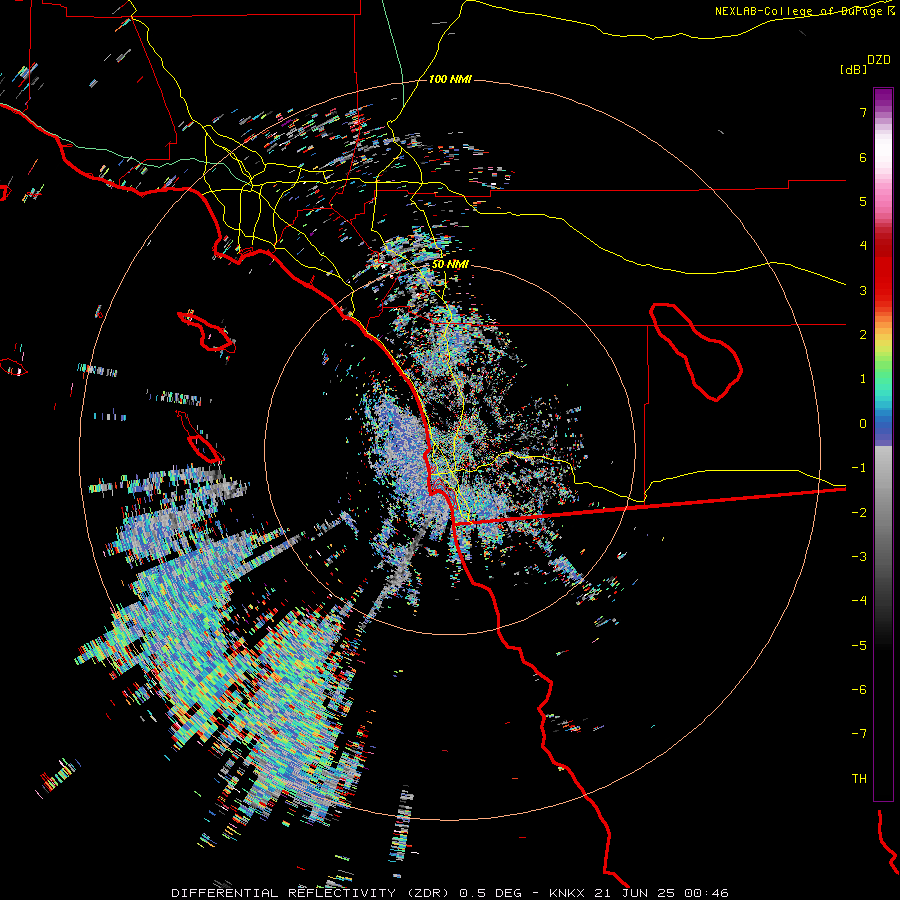This screenshot has height=900, width=900.
Task: Click the NEXLAB-College of DuPage label
Action: pyautogui.click(x=804, y=11)
